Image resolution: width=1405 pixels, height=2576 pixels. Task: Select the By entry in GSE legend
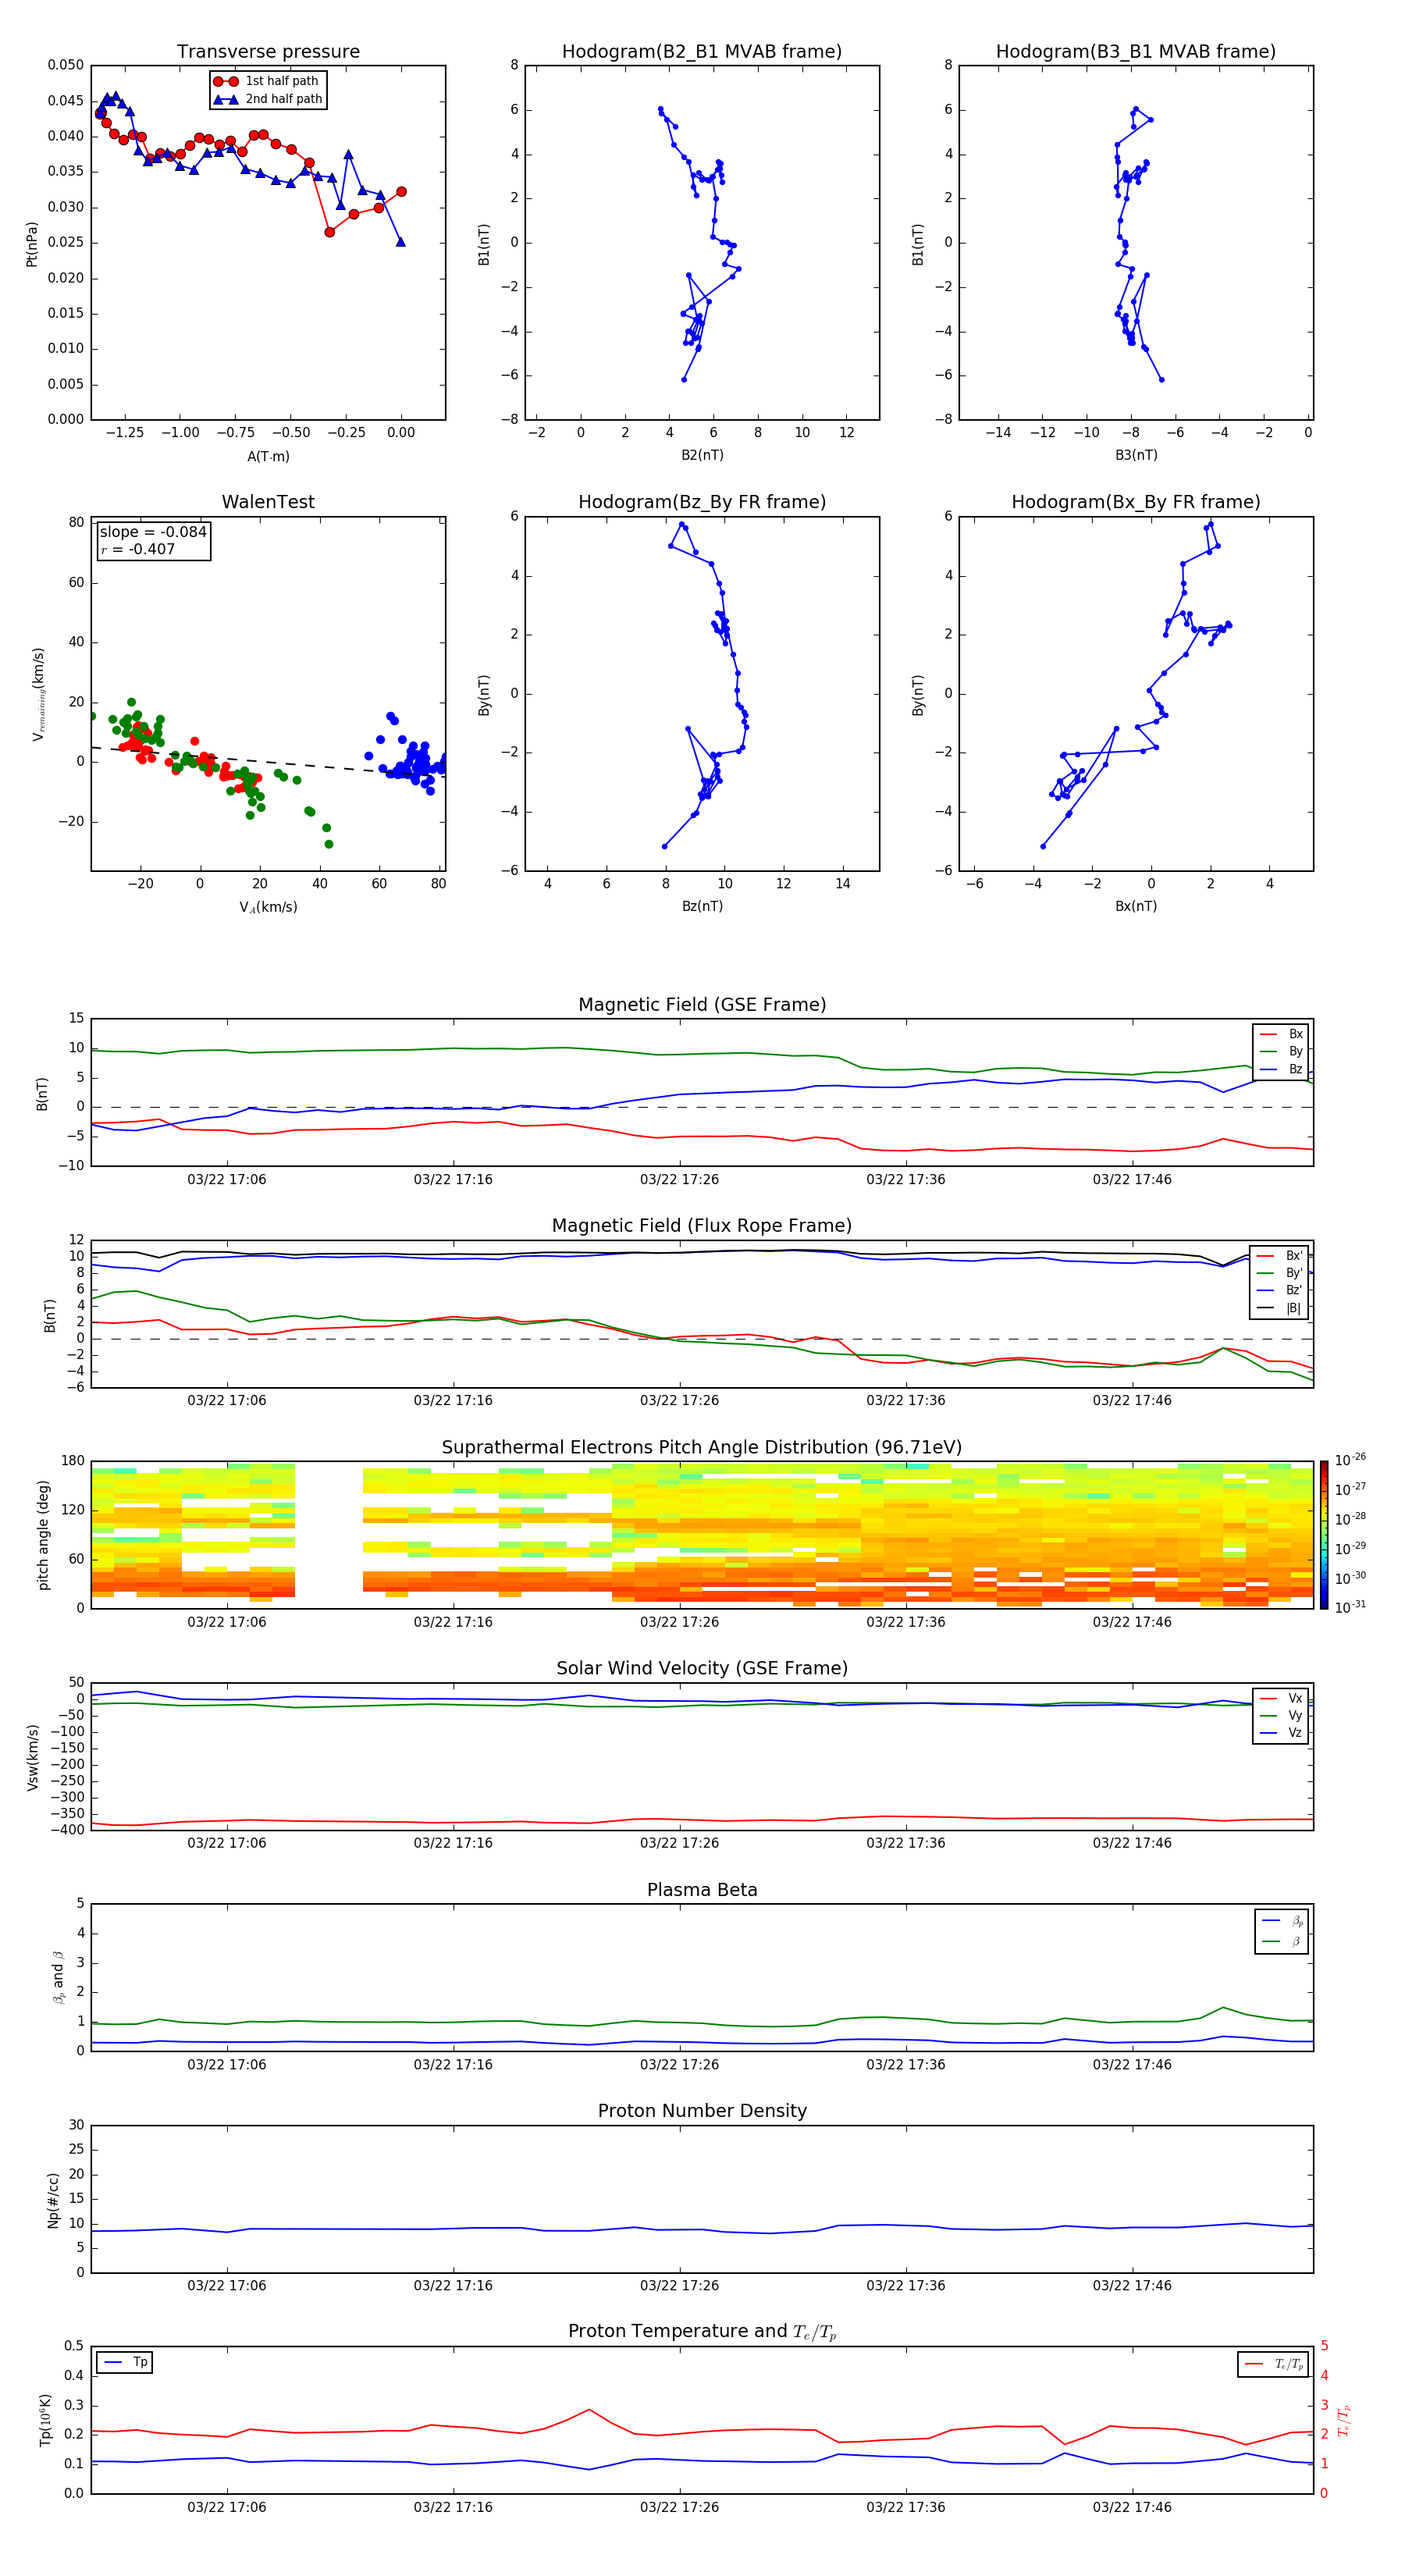pyautogui.click(x=1281, y=1051)
